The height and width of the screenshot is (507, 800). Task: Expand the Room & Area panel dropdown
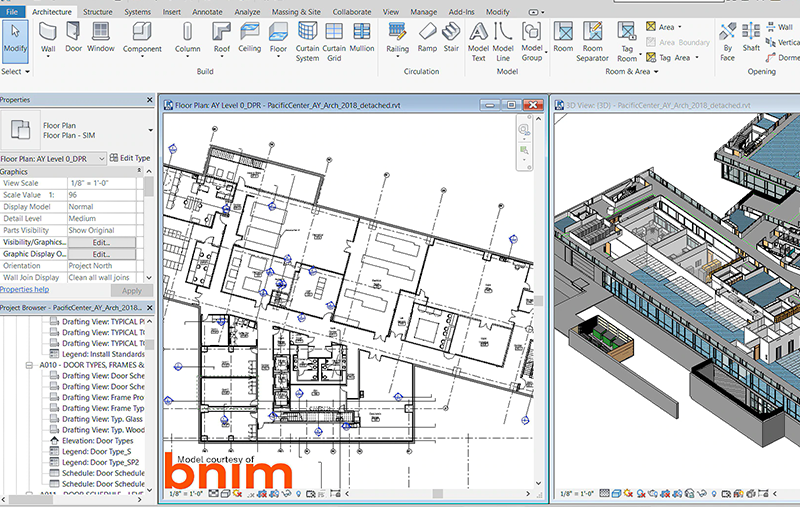coord(632,71)
